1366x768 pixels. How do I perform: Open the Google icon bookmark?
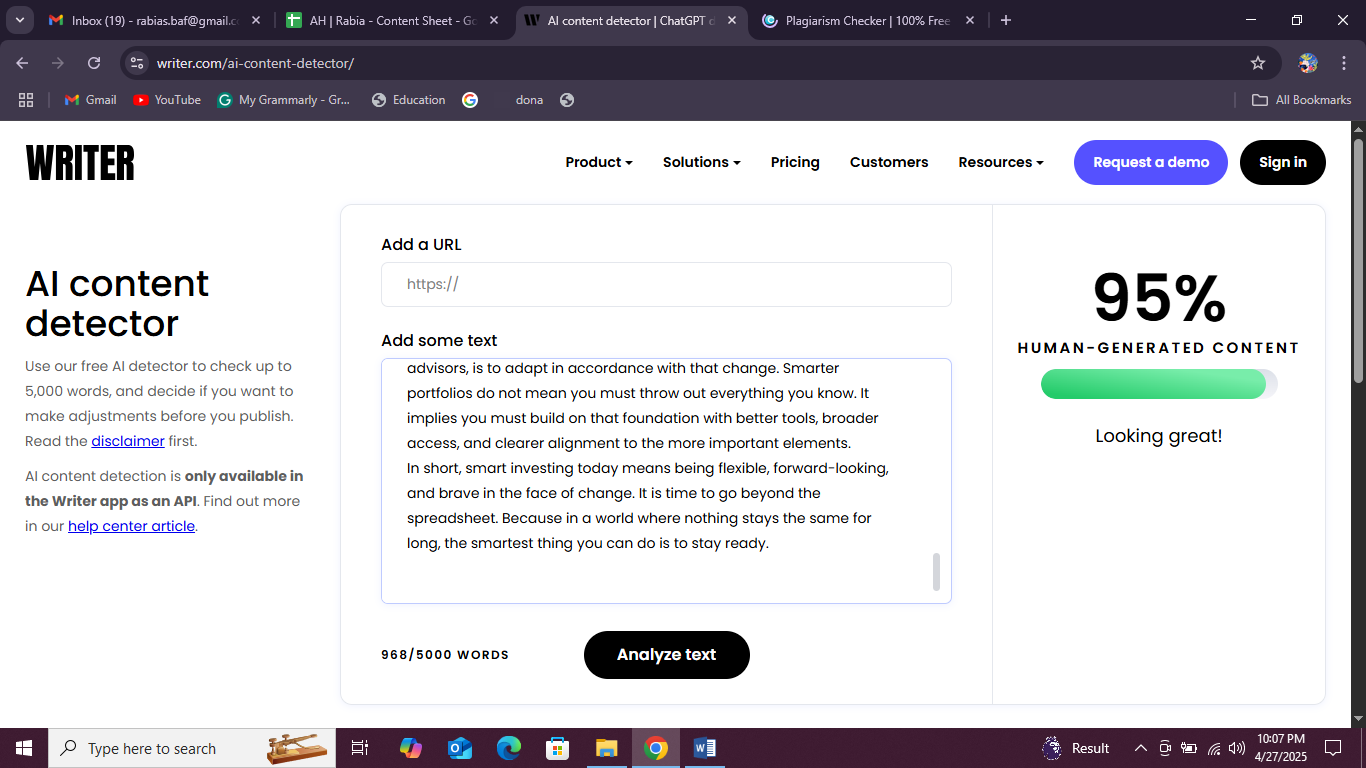coord(470,100)
